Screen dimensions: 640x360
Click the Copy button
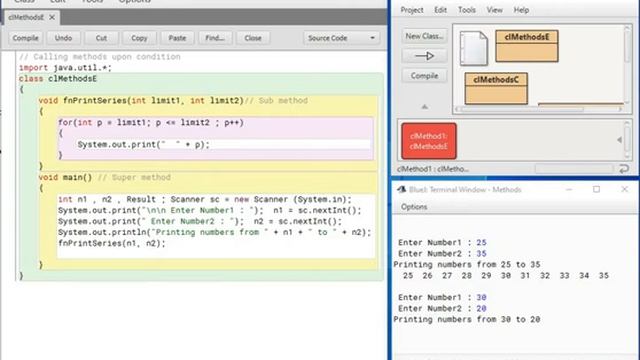pos(139,38)
